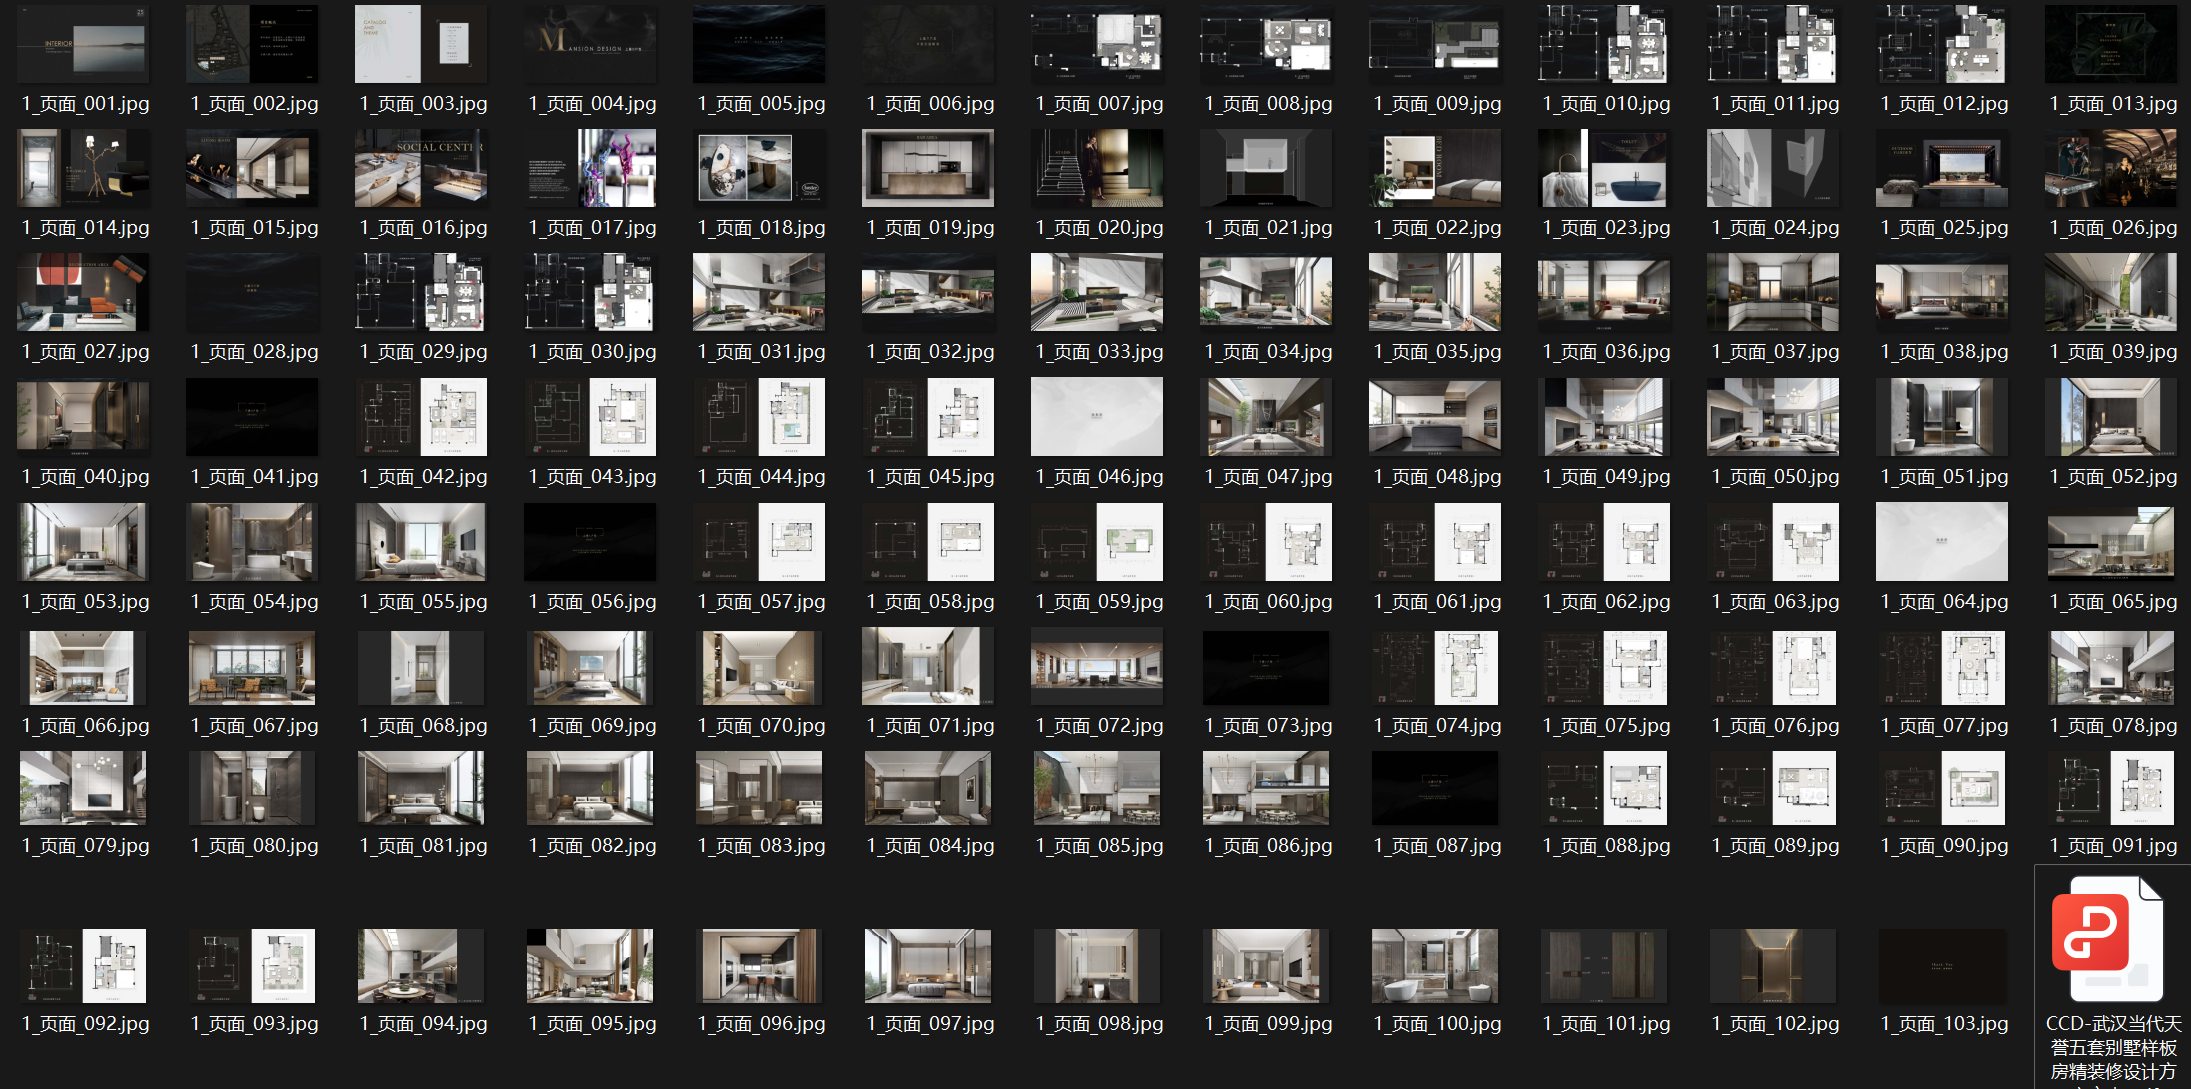Screen dimensions: 2191x1089
Task: Select the 1_页面_100.jpg bathroom thumbnail
Action: [1435, 965]
